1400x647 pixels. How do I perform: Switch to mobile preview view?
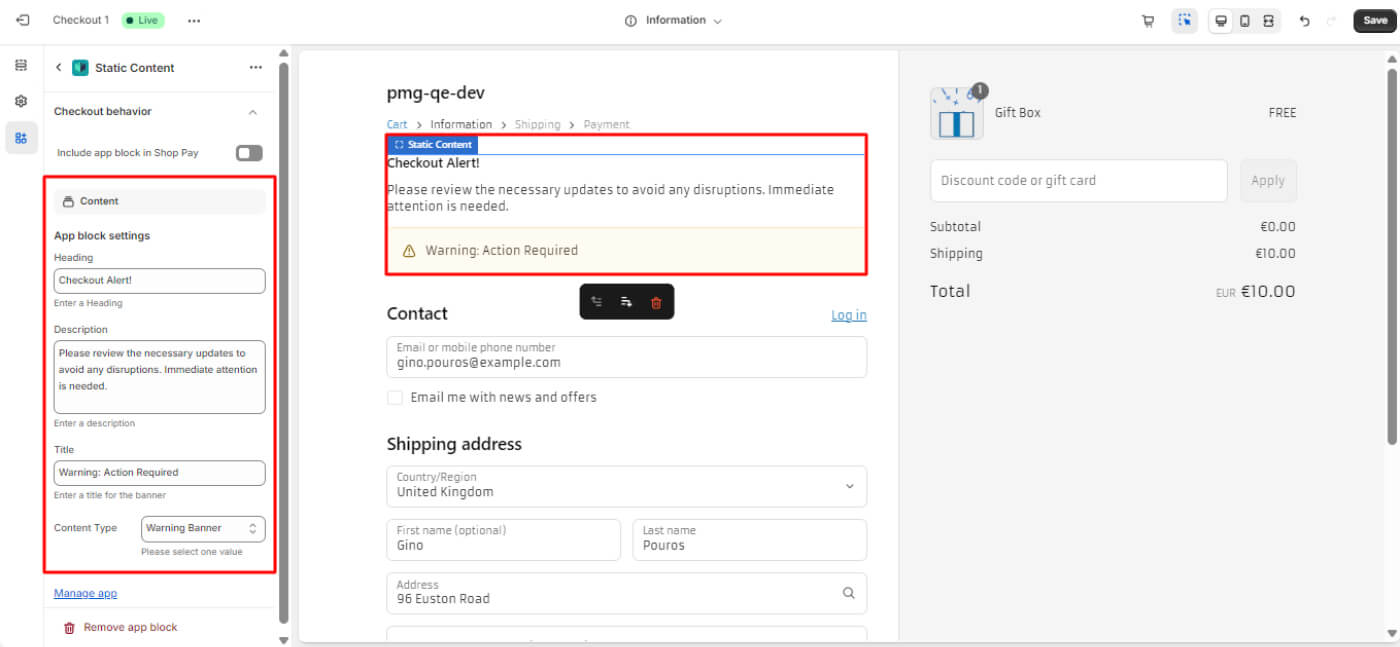(1244, 21)
